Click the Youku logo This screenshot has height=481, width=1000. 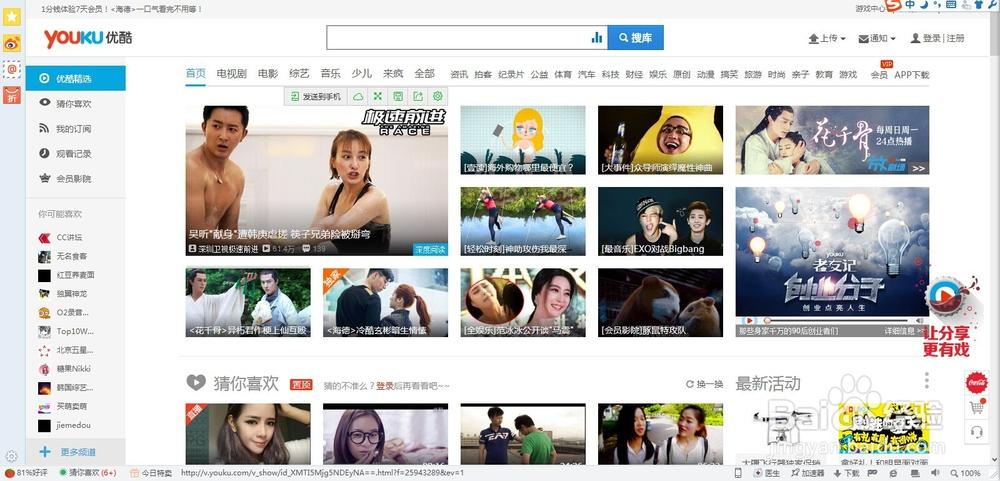[88, 38]
